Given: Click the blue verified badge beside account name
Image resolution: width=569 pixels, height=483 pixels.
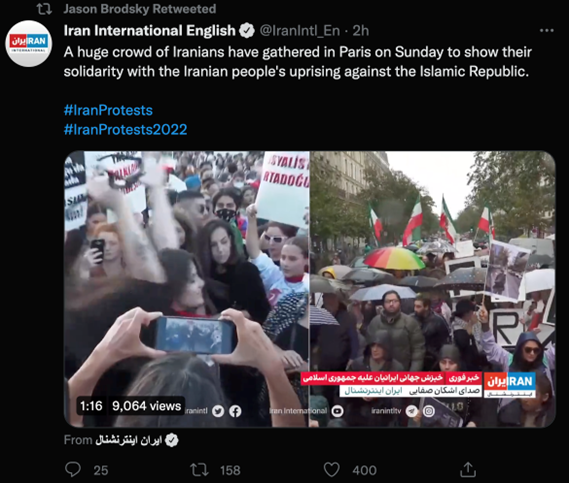Looking at the screenshot, I should coord(247,31).
